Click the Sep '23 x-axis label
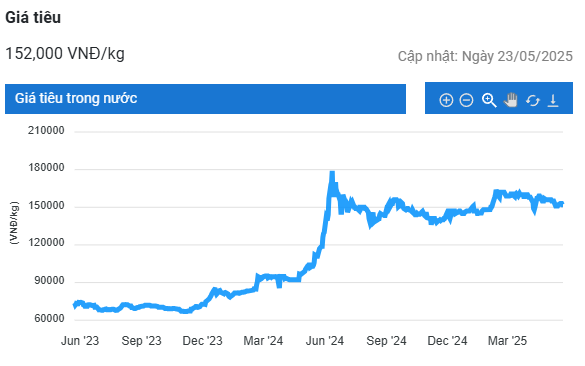This screenshot has width=585, height=366. 141,341
